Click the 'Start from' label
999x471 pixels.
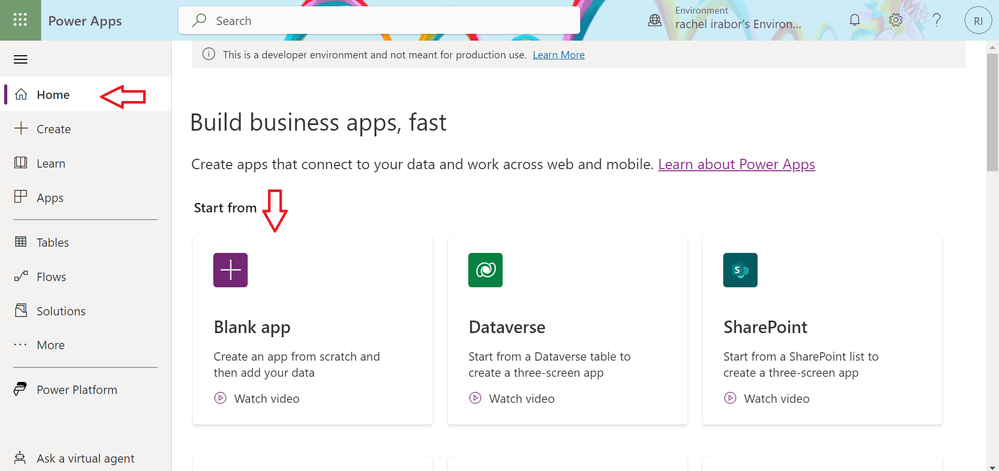[226, 208]
